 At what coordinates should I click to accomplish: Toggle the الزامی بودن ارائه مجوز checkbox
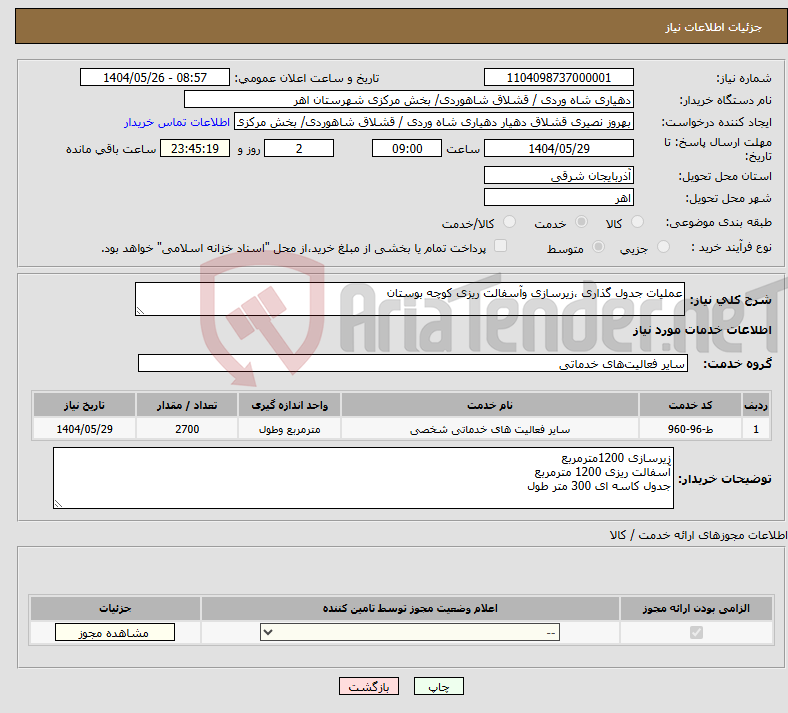click(x=697, y=632)
